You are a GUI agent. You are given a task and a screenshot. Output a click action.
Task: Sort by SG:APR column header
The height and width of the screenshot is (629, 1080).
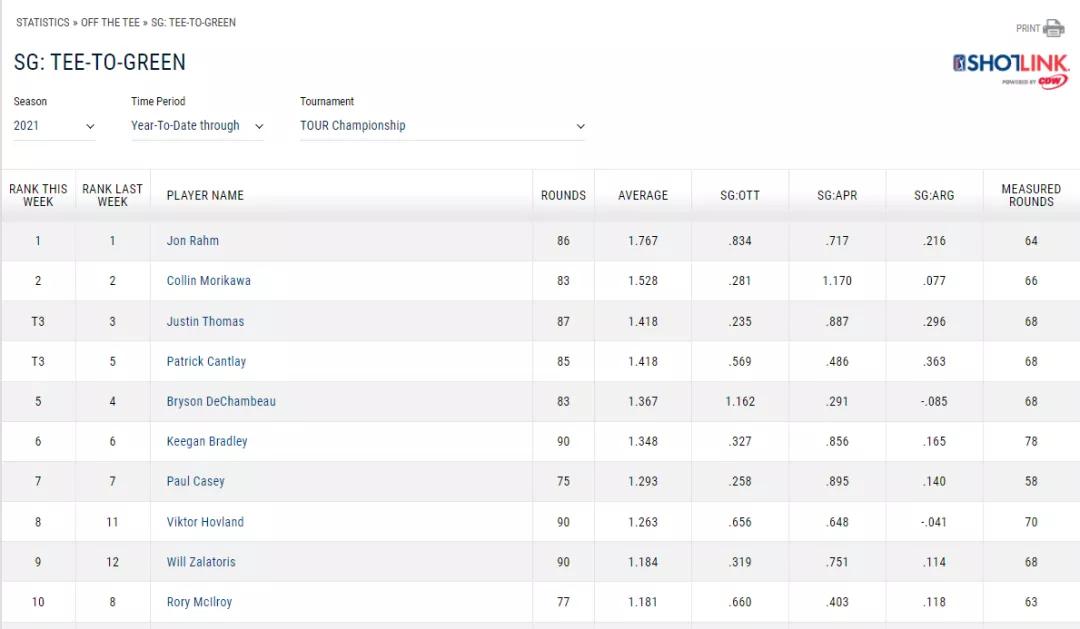tap(837, 195)
